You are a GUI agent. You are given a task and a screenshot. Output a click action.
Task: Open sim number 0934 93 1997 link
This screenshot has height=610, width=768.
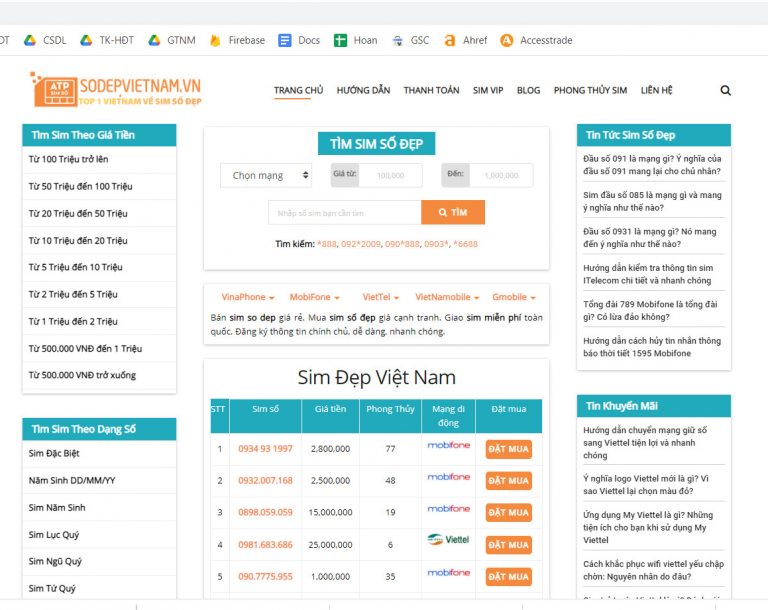pyautogui.click(x=265, y=449)
